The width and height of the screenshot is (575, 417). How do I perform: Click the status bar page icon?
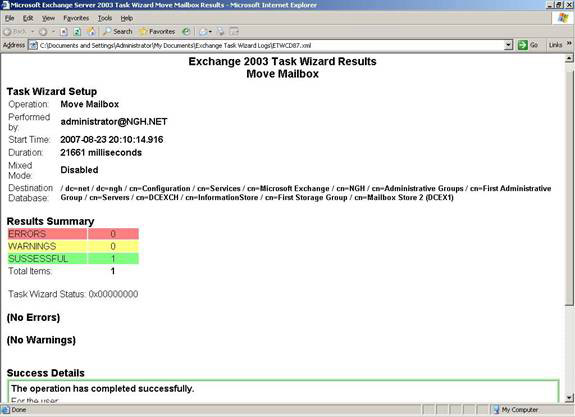click(6, 410)
